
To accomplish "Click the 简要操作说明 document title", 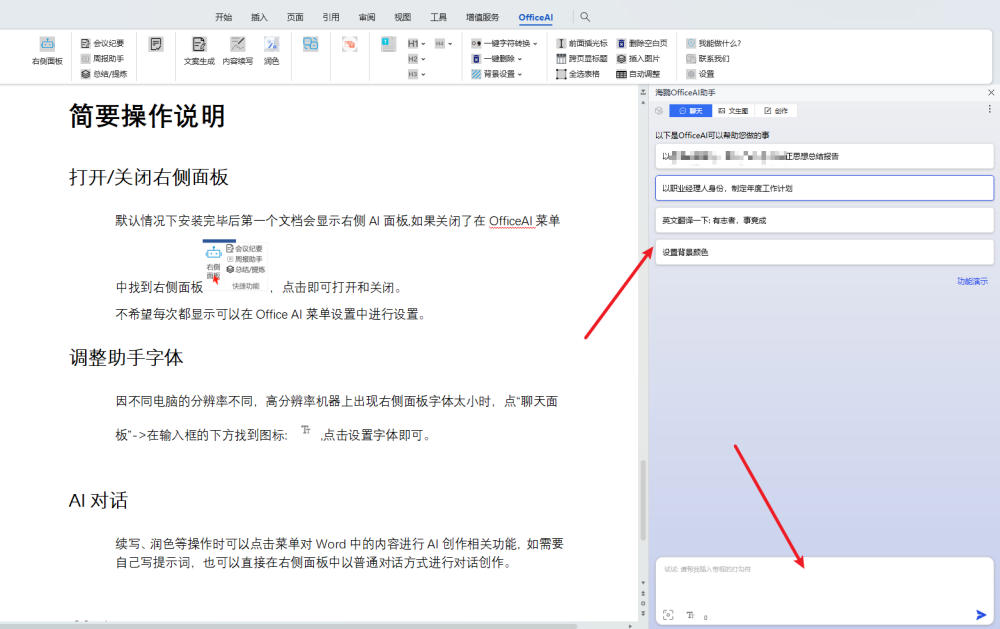I will click(147, 116).
